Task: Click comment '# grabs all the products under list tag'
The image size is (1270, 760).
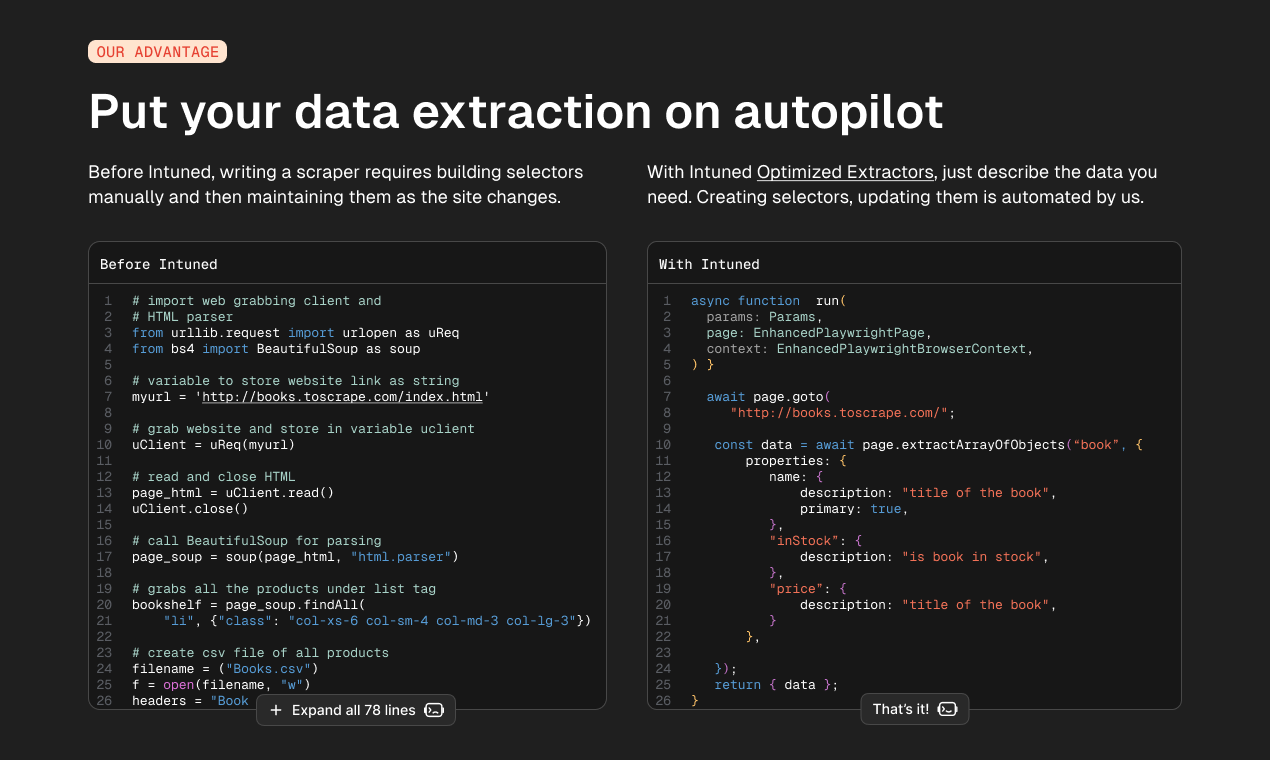Action: (284, 589)
